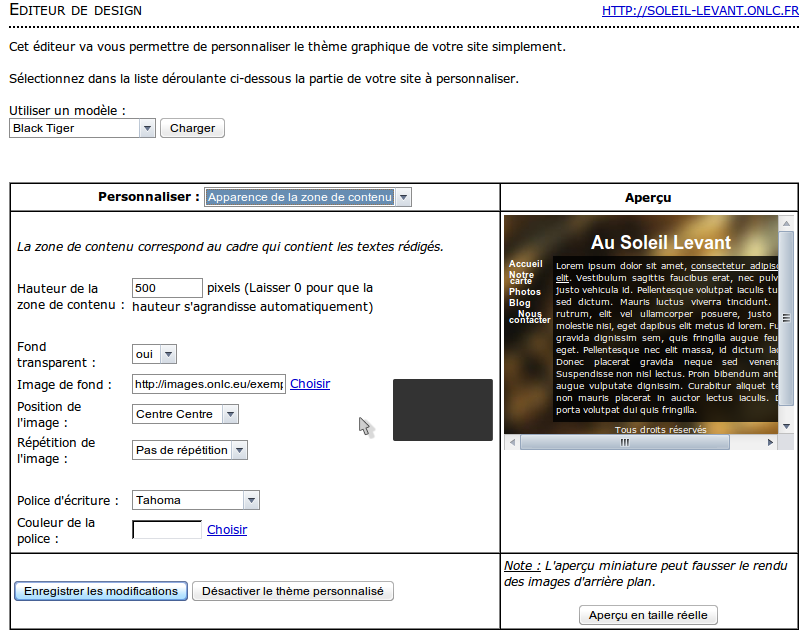Click preview scroll down arrow
This screenshot has width=804, height=637.
pyautogui.click(x=786, y=427)
